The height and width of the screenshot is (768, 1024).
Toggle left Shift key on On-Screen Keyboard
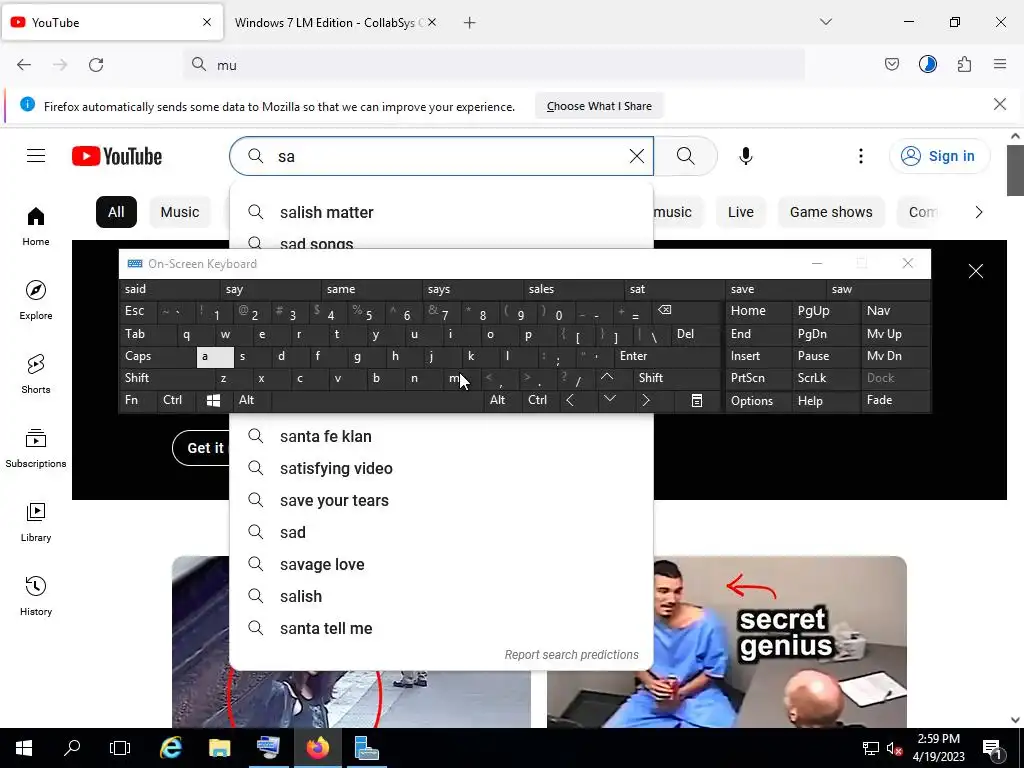[167, 378]
